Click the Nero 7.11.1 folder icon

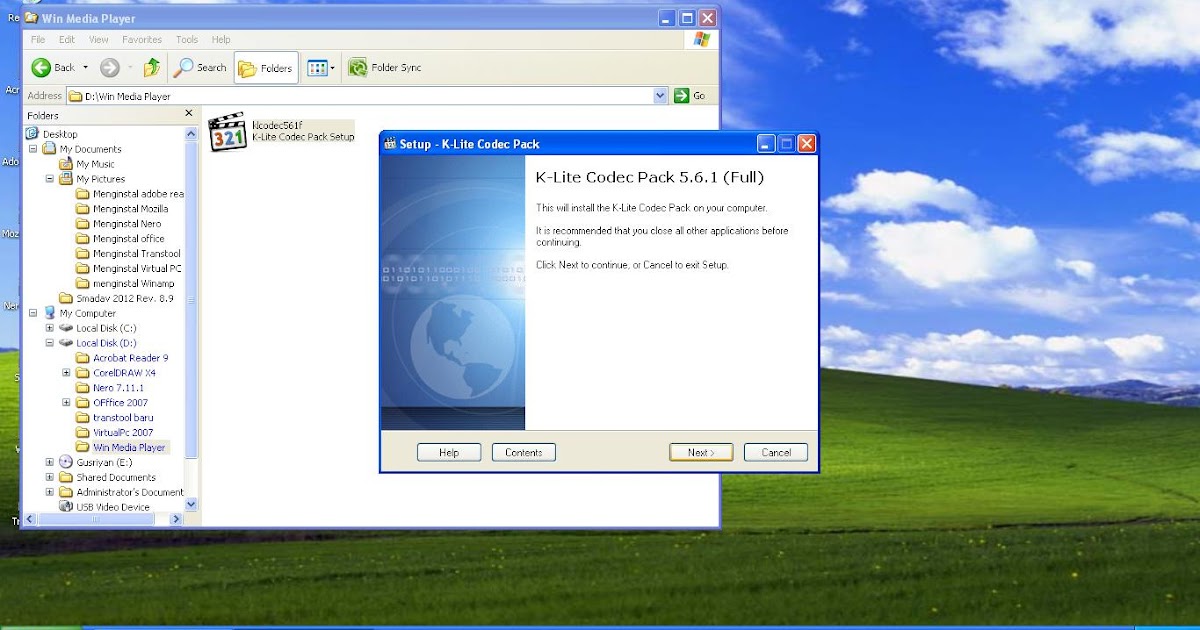83,388
